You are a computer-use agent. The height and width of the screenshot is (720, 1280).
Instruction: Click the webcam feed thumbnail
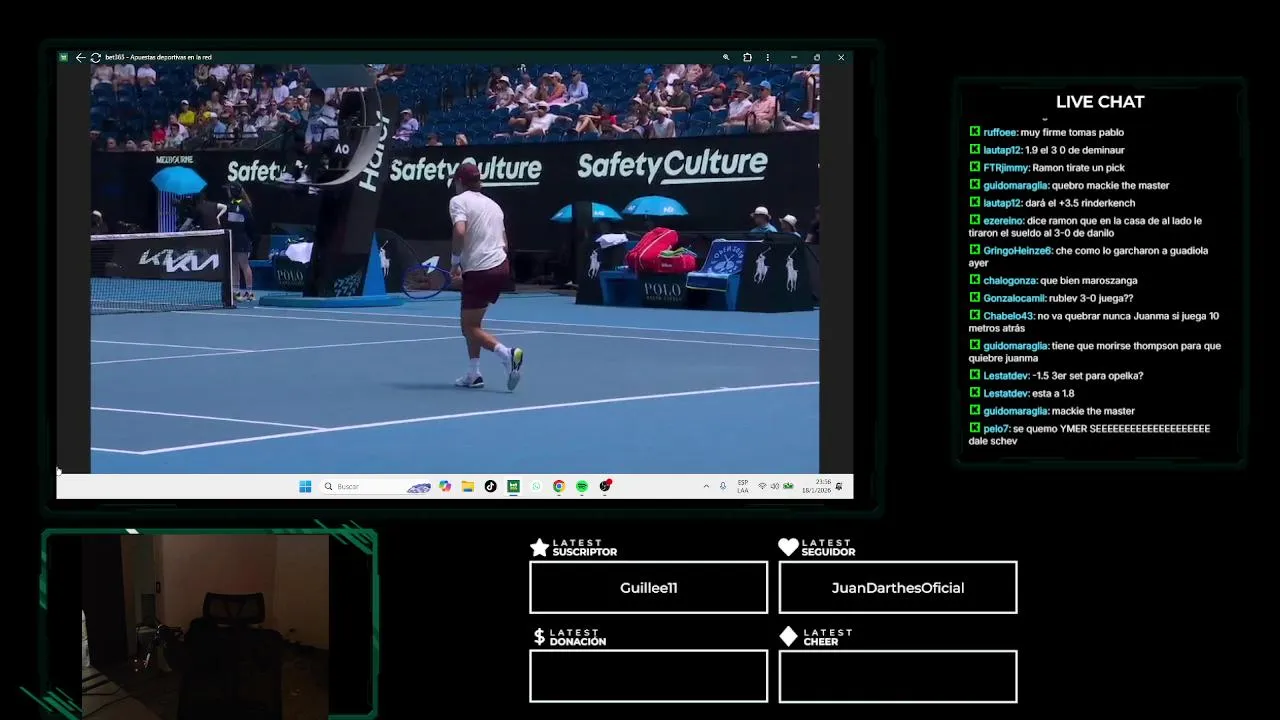pyautogui.click(x=205, y=625)
